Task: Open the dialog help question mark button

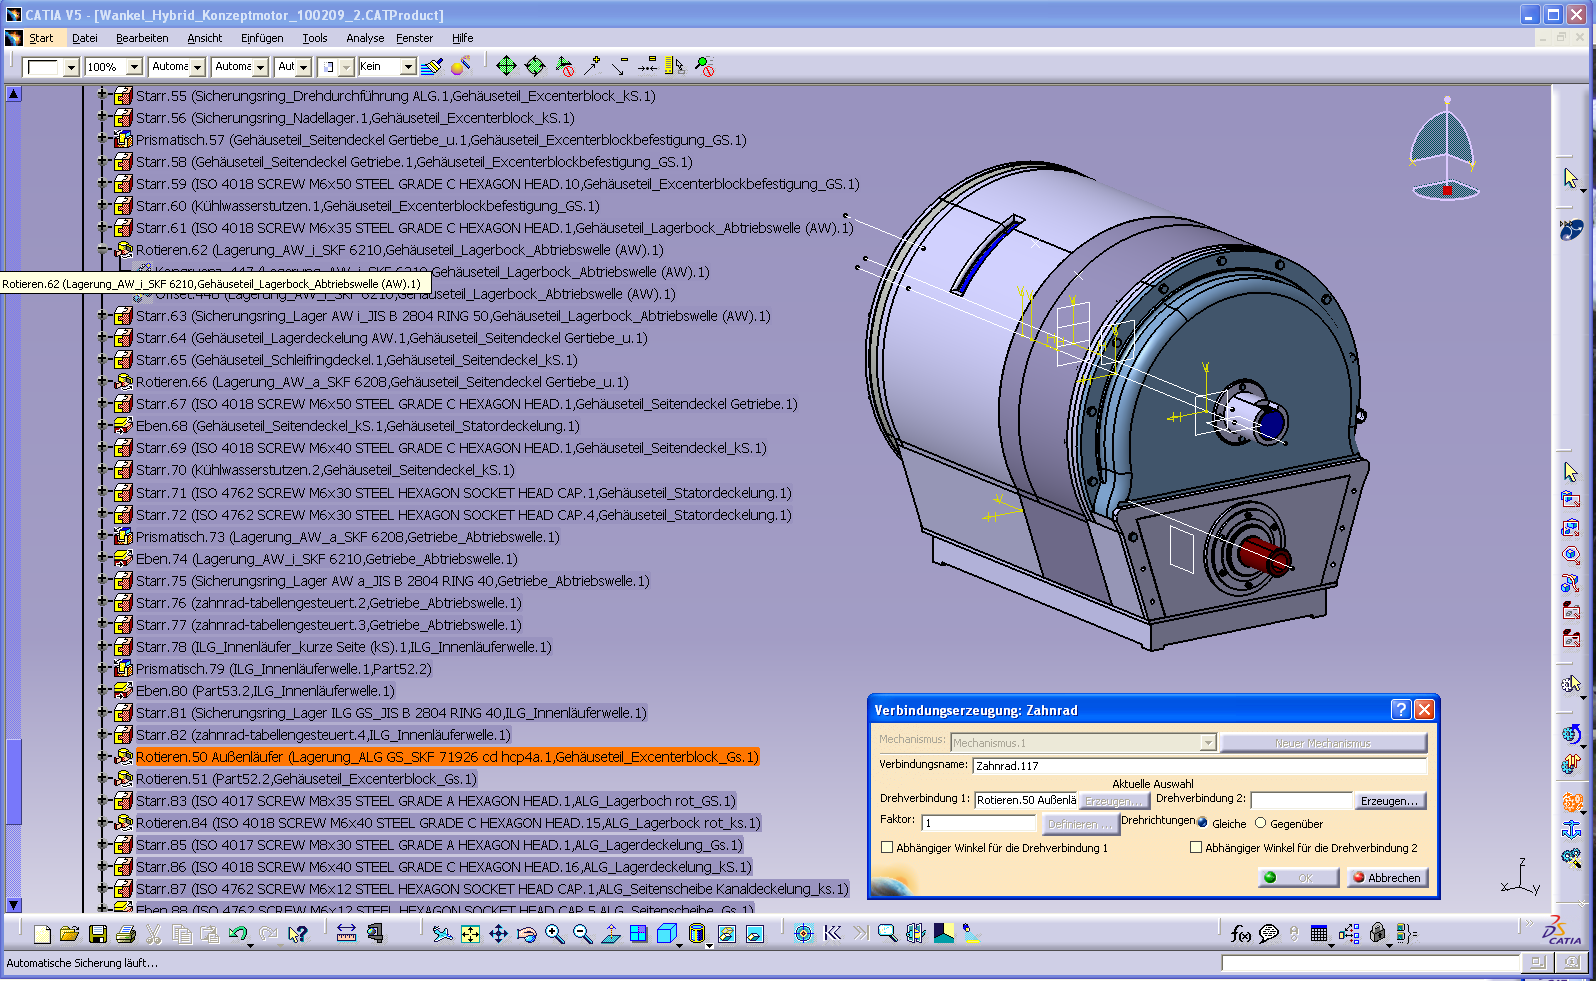Action: click(1401, 710)
